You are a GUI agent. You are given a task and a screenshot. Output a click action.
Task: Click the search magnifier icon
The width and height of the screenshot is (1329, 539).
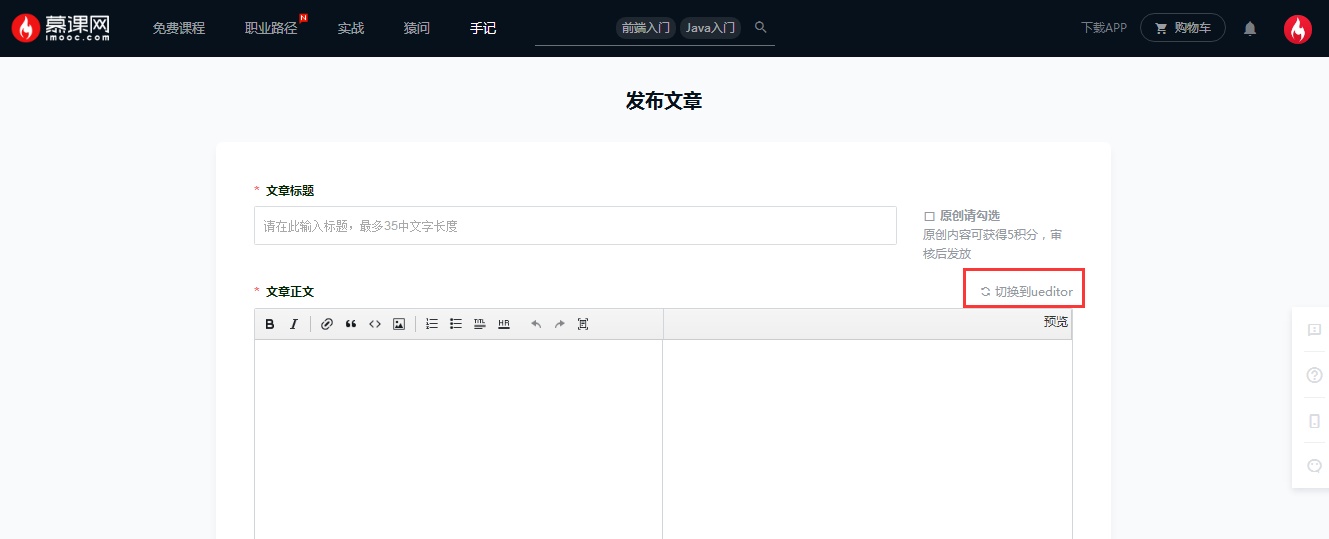pyautogui.click(x=761, y=27)
